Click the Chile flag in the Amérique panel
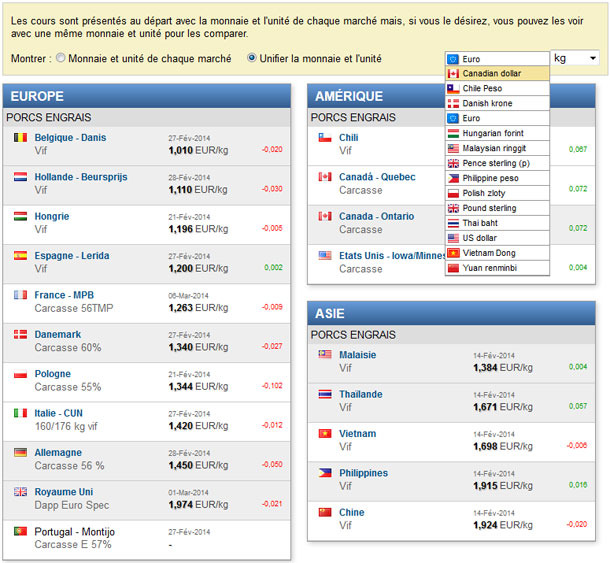This screenshot has width=610, height=563. 324,137
